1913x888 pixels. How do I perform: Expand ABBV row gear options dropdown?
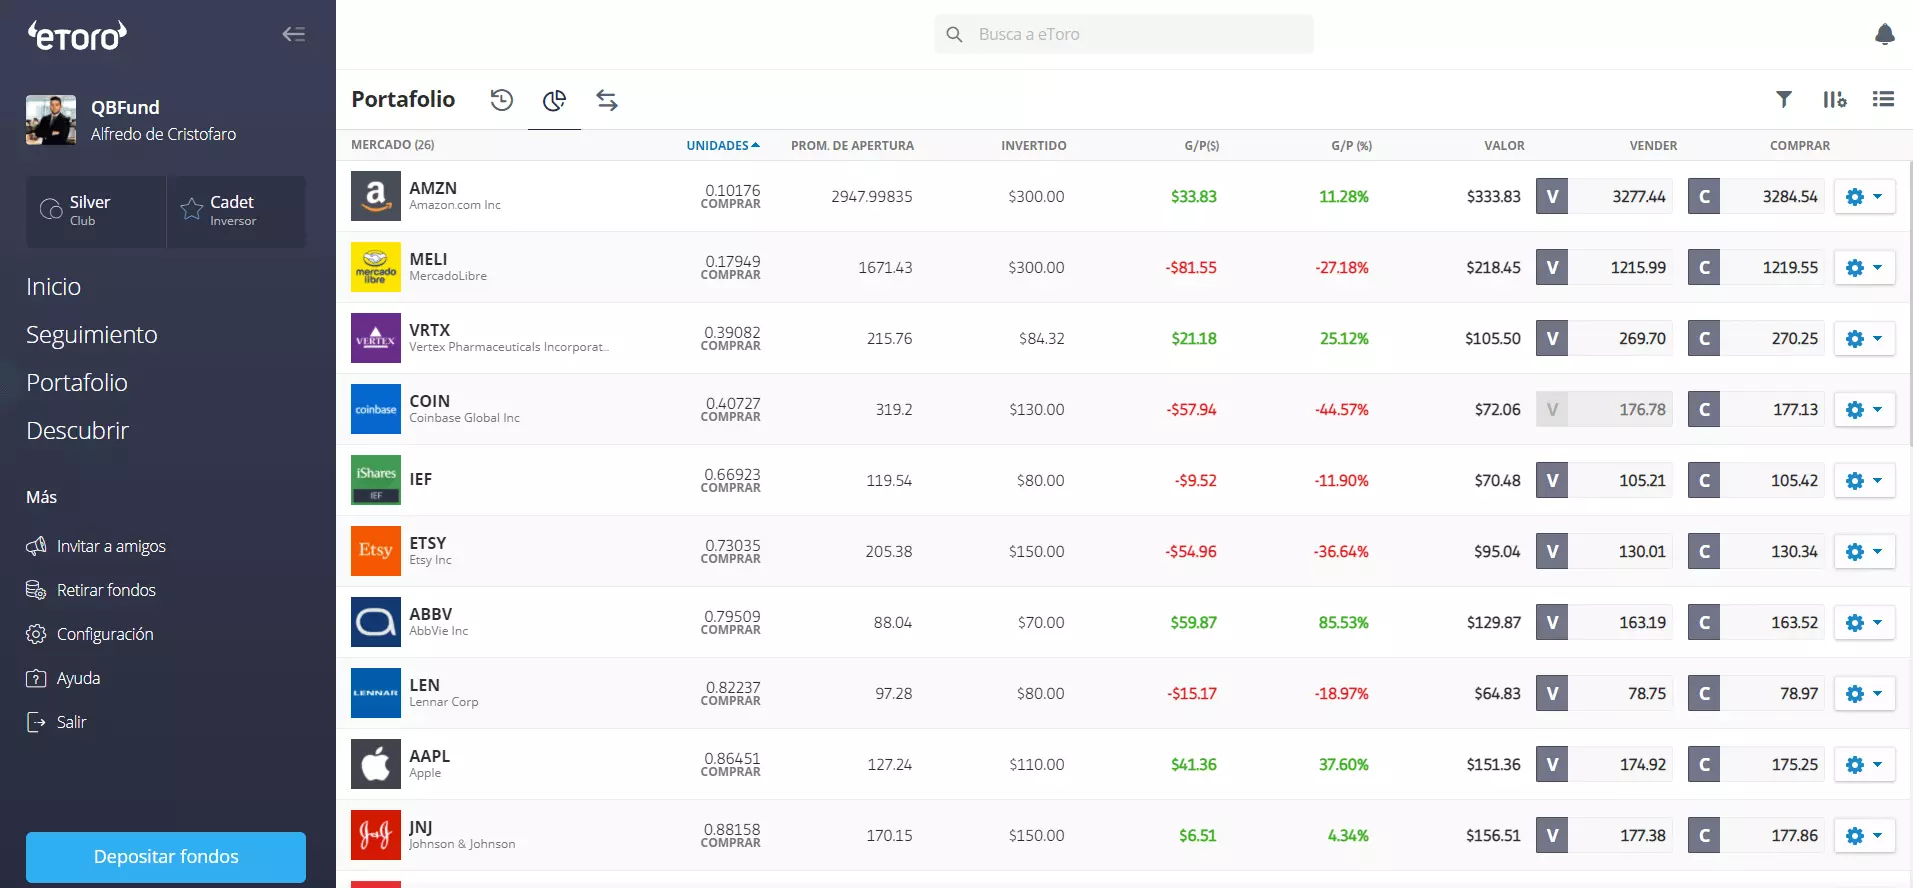coord(1864,622)
